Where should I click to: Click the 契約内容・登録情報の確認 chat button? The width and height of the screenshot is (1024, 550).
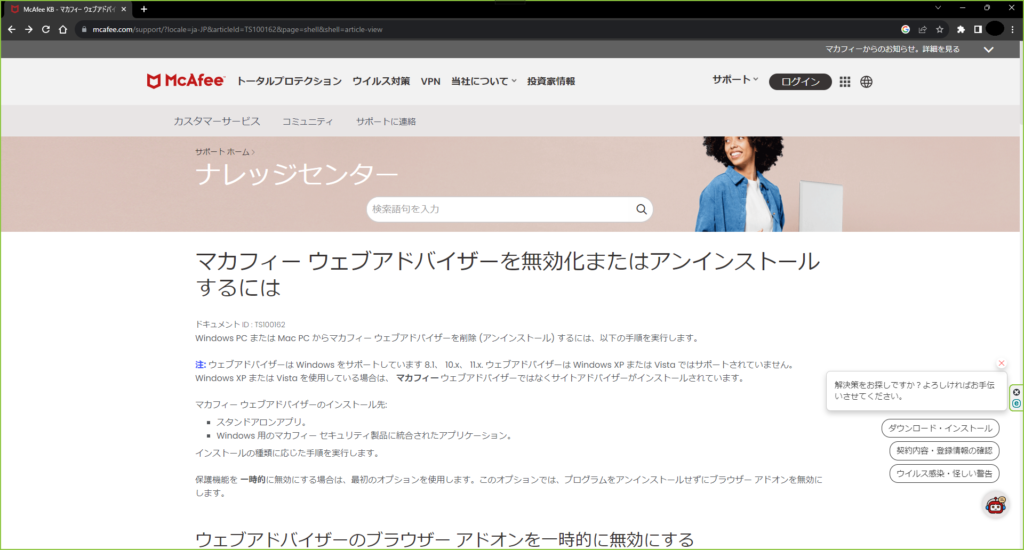944,451
